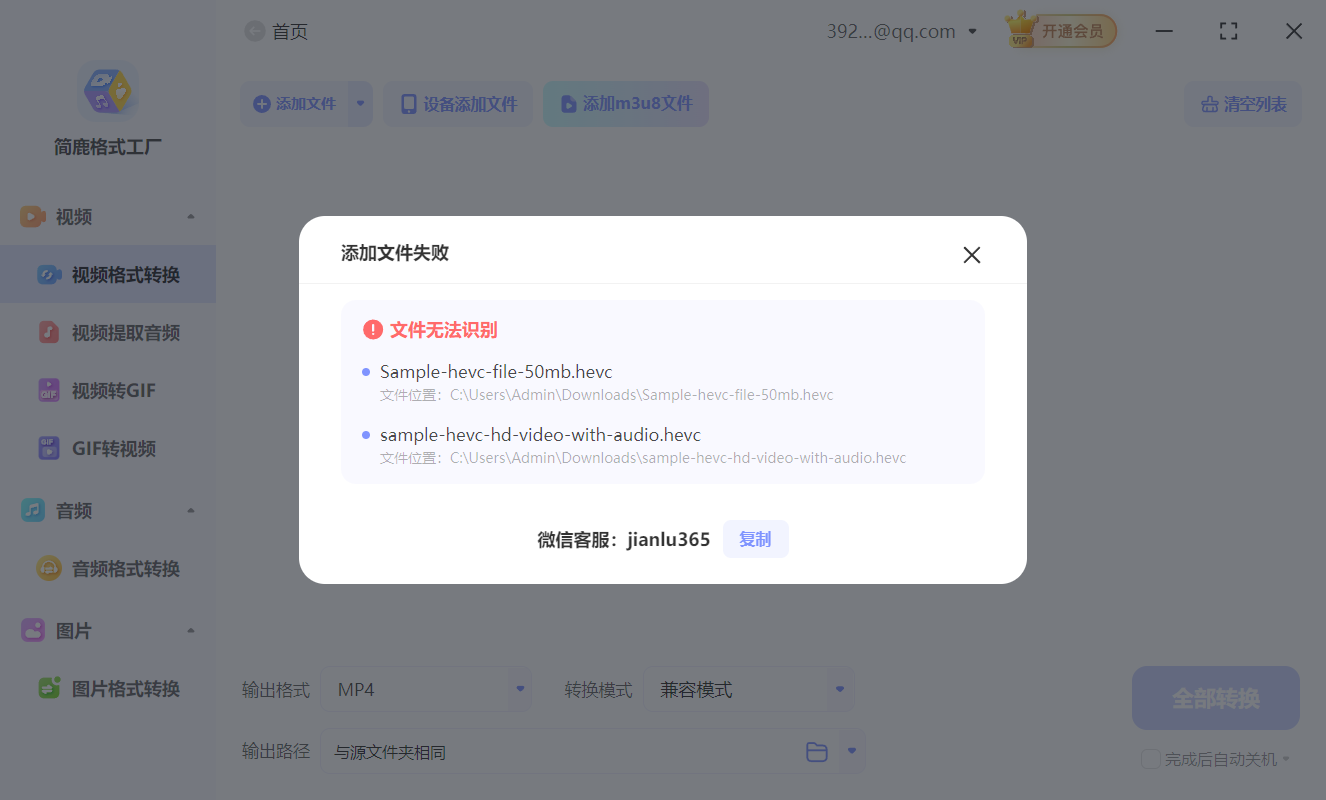Copy the WeChat contact jianlu365
The image size is (1326, 800).
[x=755, y=539]
